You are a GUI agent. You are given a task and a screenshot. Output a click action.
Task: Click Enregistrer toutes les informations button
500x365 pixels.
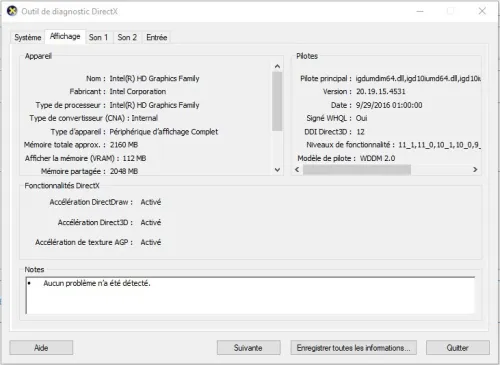353,348
